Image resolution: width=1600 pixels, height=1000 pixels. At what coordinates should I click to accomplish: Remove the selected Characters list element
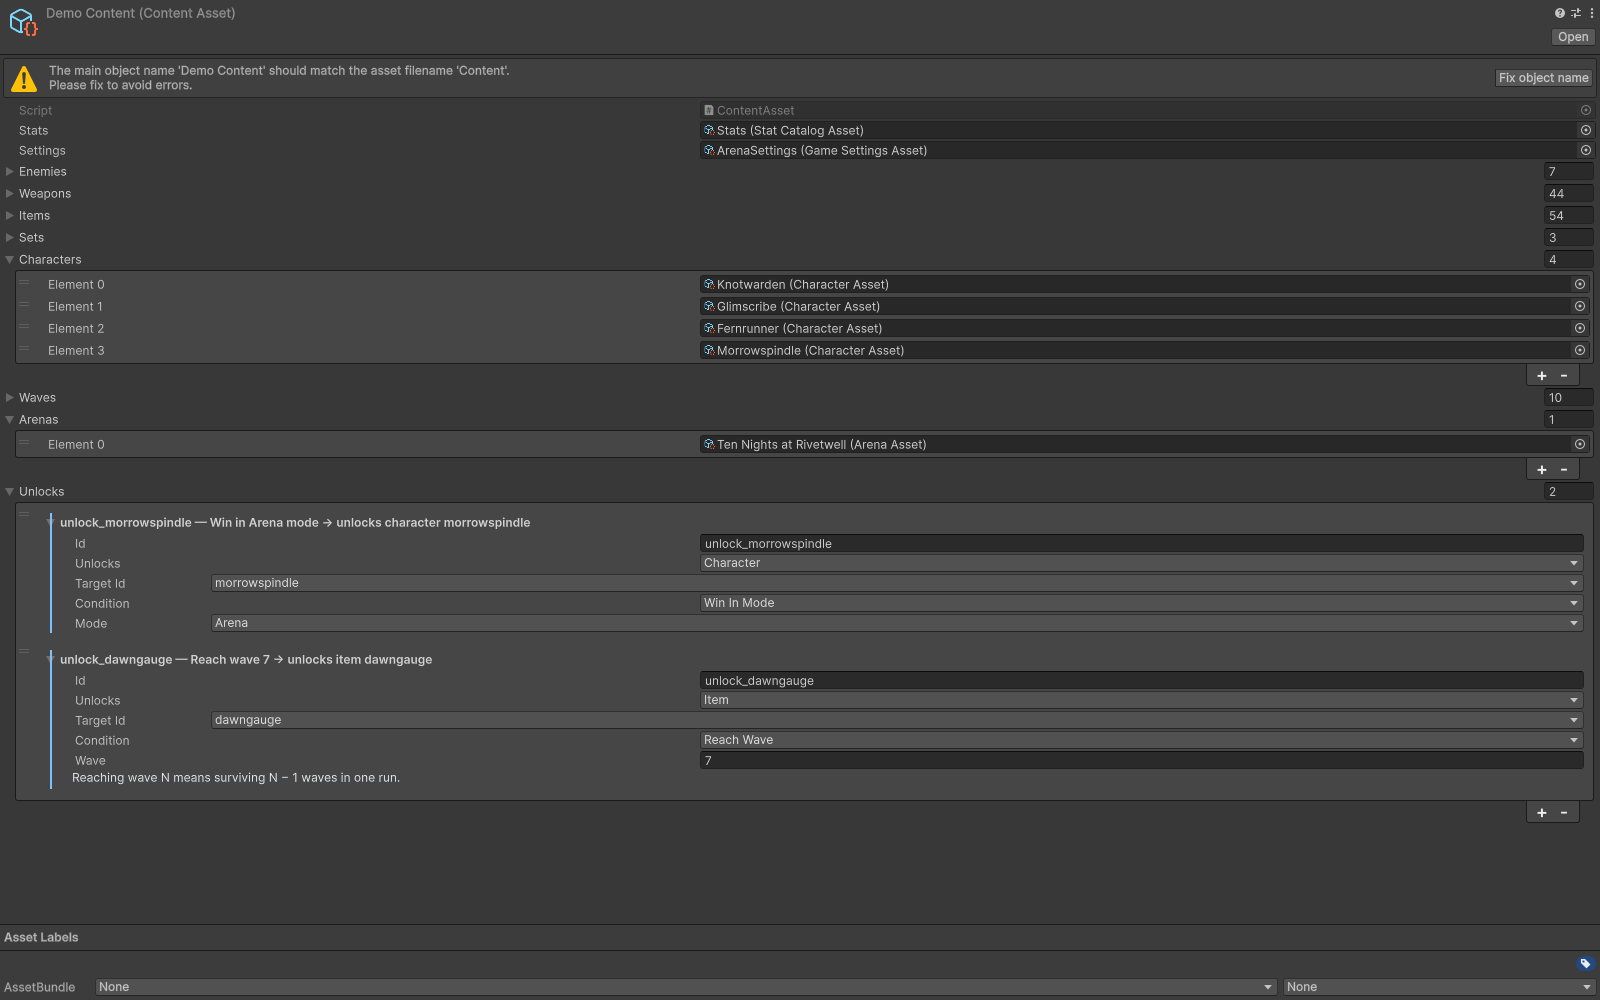pyautogui.click(x=1564, y=376)
